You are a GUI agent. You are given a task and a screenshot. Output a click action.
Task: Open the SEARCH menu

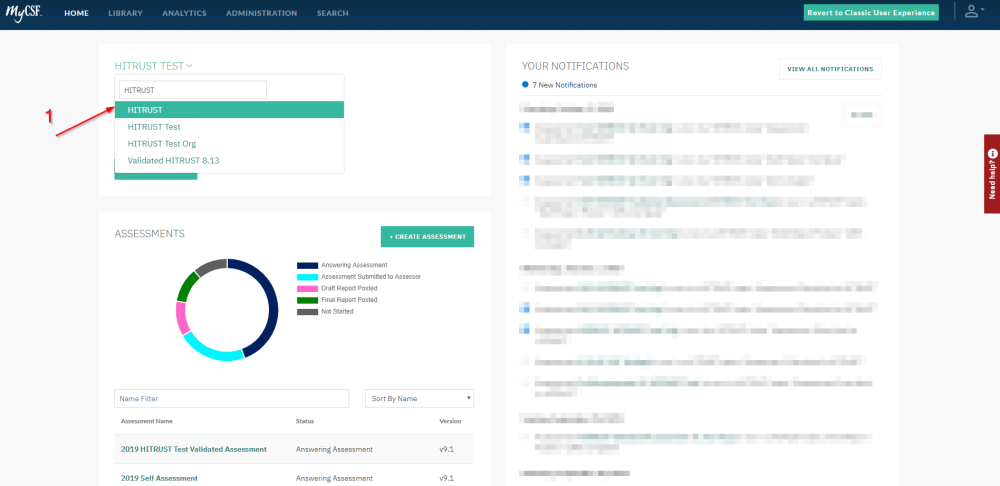pyautogui.click(x=333, y=13)
